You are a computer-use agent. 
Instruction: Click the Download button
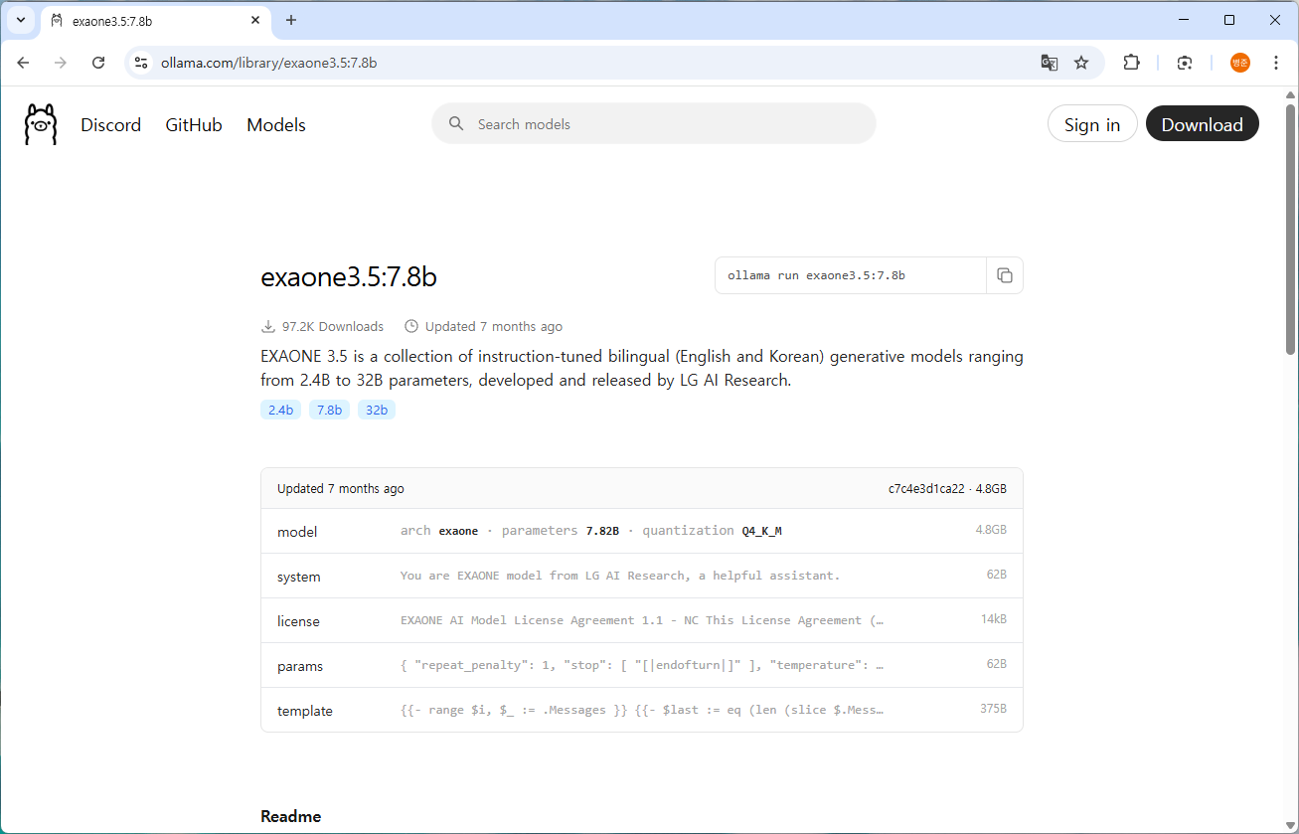tap(1202, 124)
